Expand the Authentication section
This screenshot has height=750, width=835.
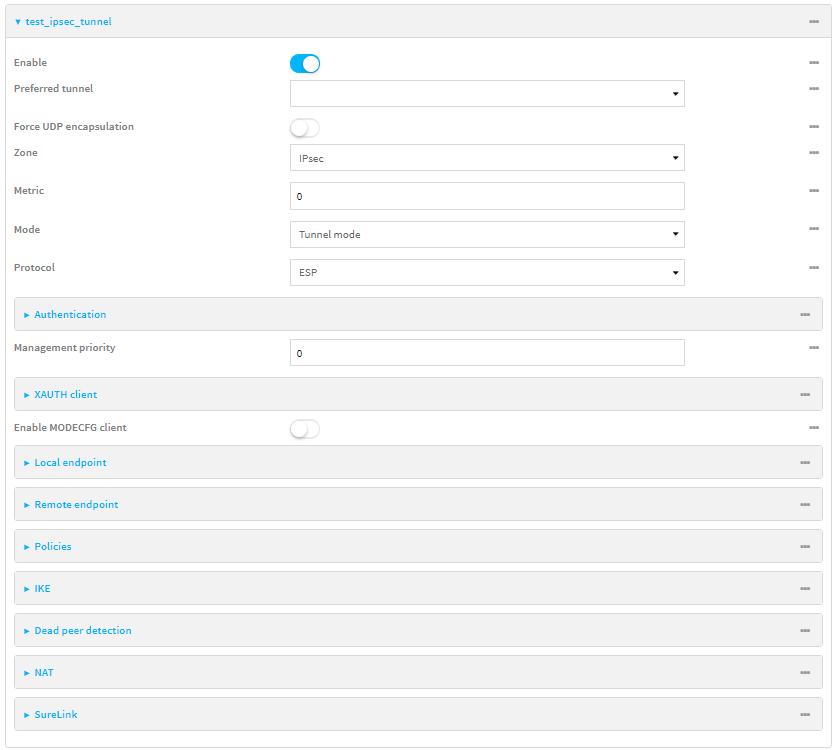coord(70,314)
